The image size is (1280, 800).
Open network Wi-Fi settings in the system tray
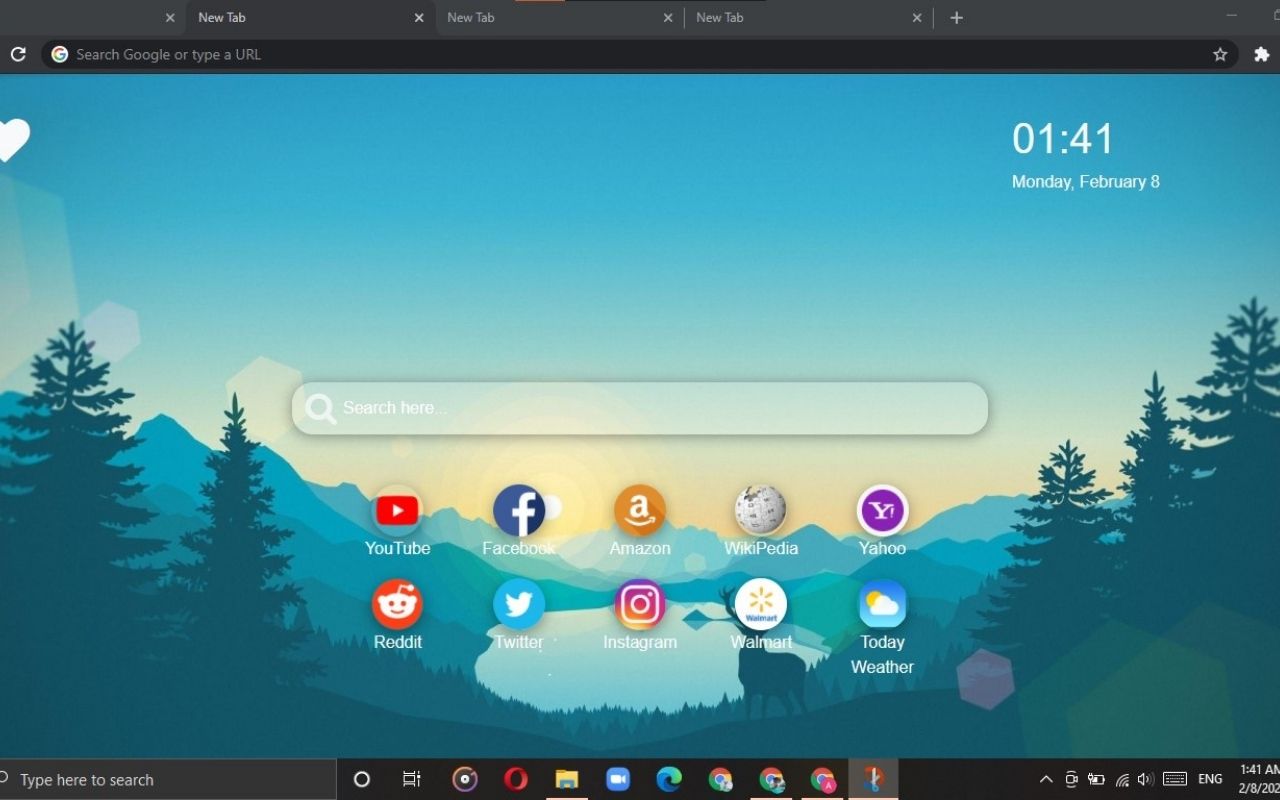click(x=1122, y=779)
